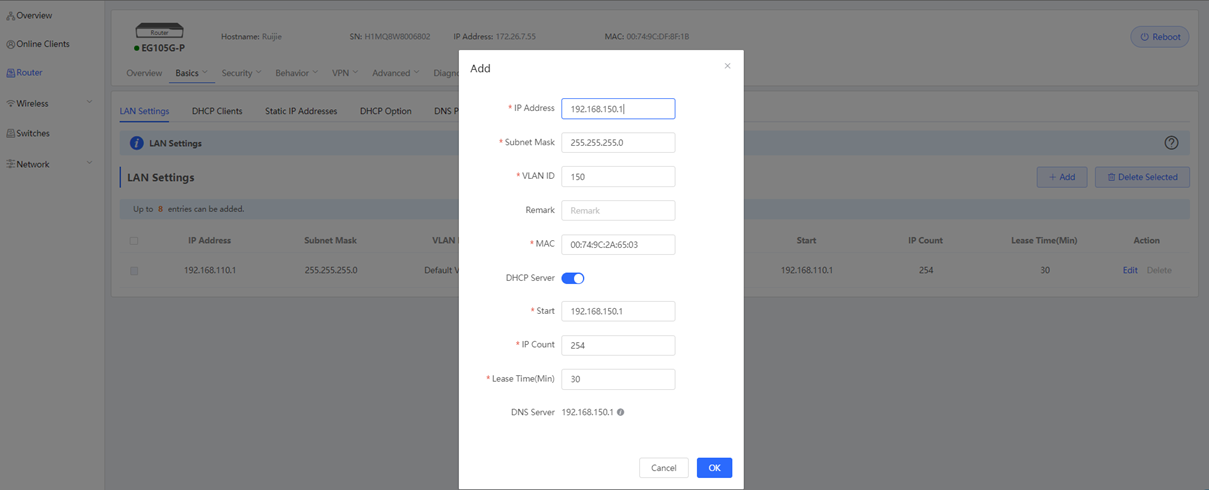Open the Overview sidebar item
The image size is (1209, 490).
pyautogui.click(x=29, y=16)
